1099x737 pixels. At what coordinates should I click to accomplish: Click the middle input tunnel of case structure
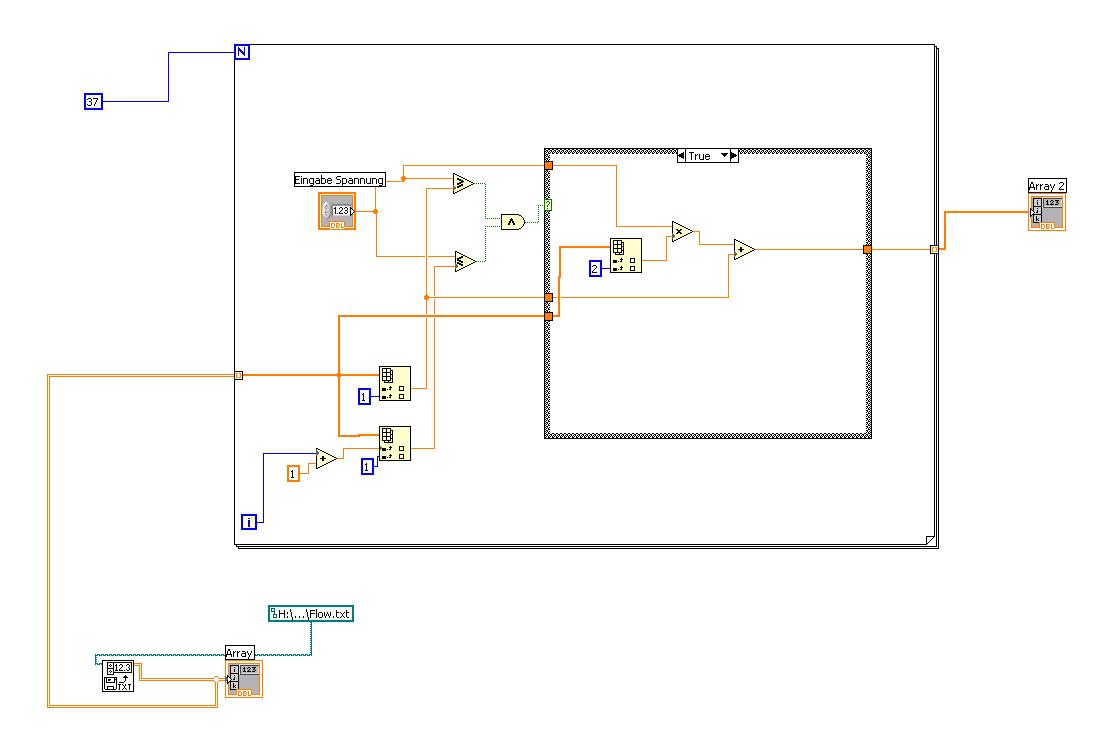(549, 298)
